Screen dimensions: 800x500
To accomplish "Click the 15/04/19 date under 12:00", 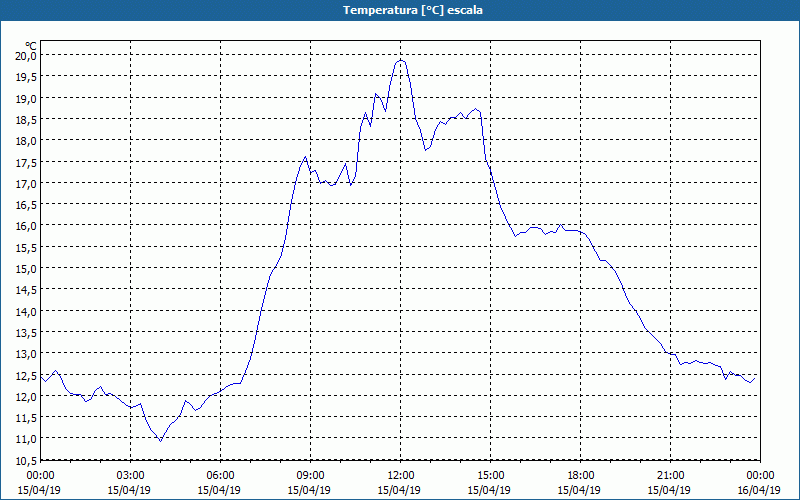I will pyautogui.click(x=399, y=490).
